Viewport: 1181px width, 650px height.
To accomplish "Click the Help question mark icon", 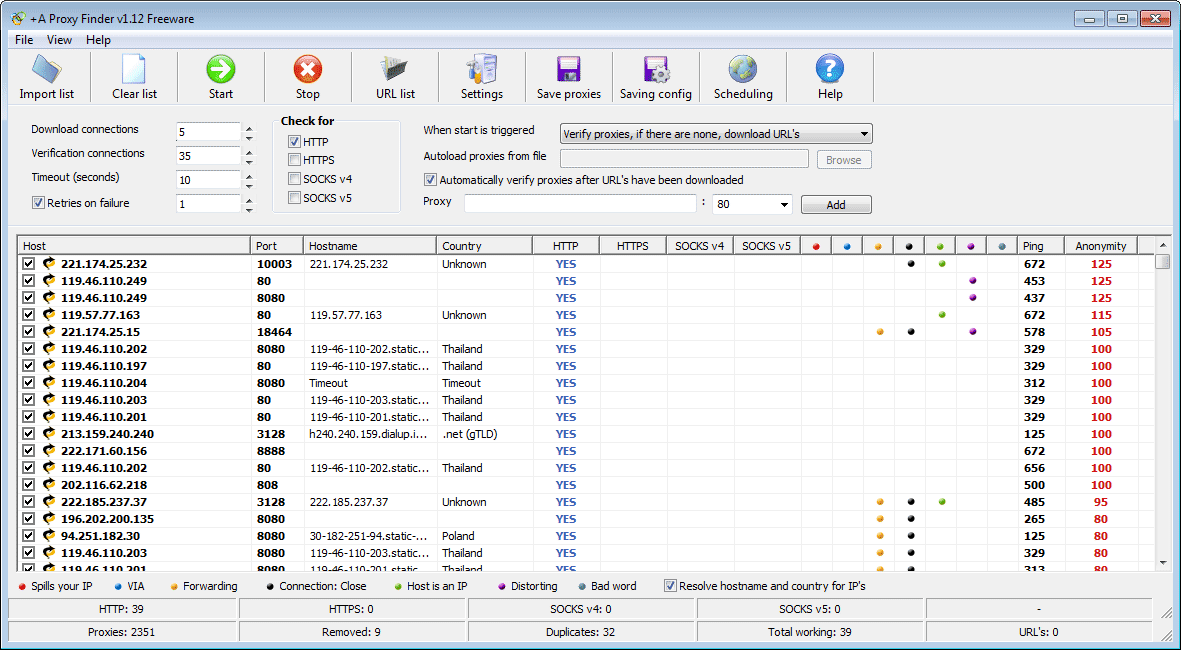I will click(x=830, y=70).
